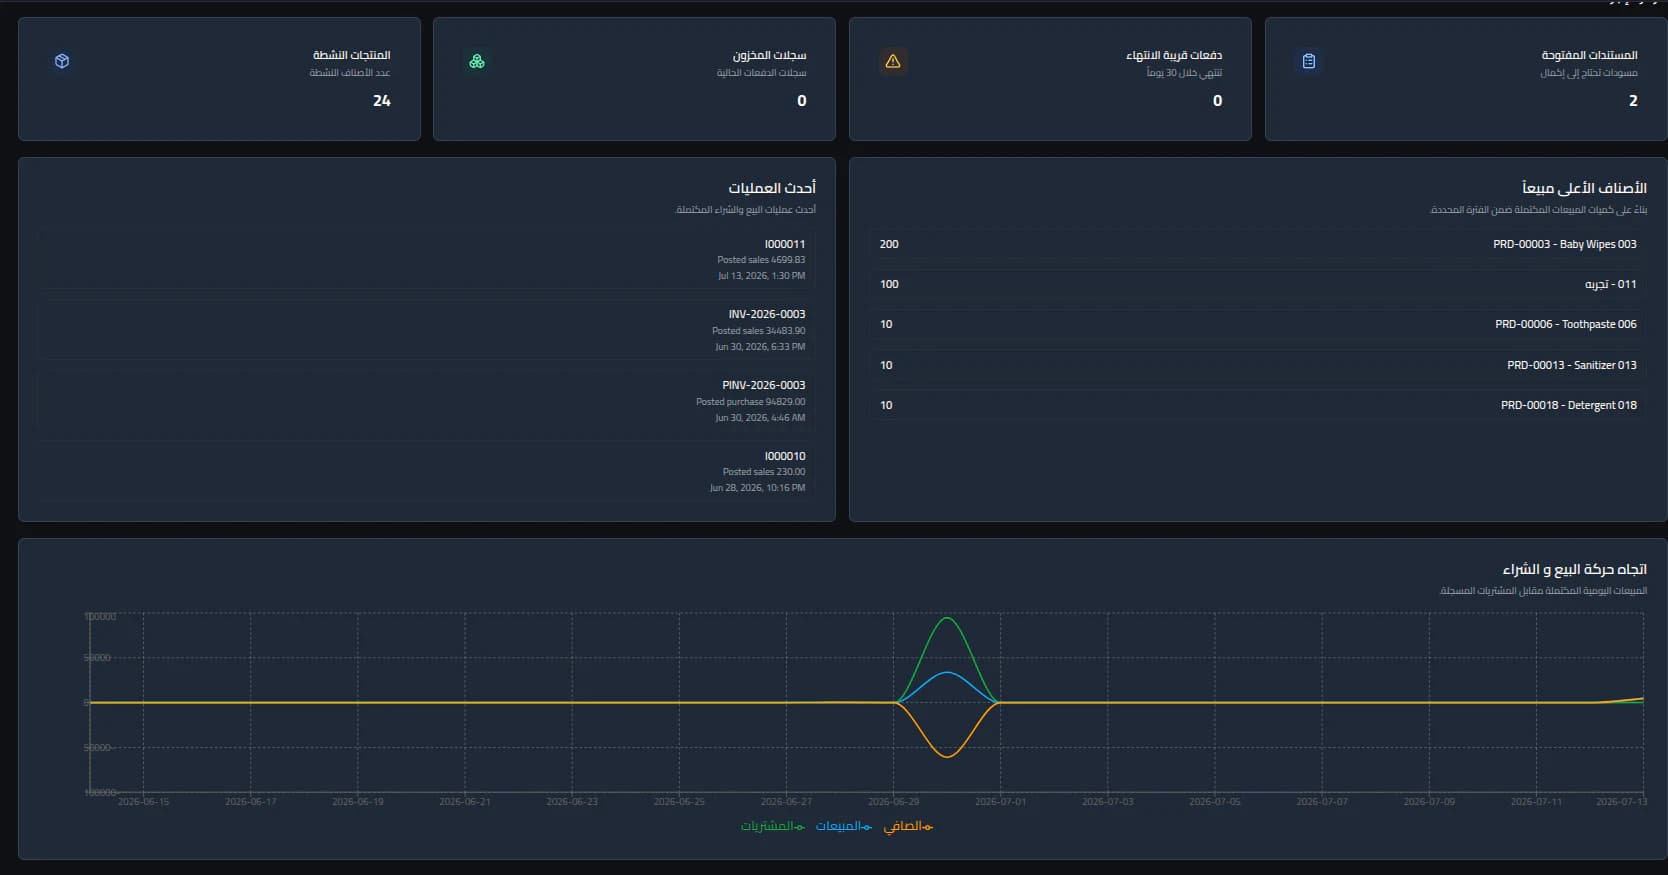The image size is (1668, 875).
Task: Click the orange net dip on chart
Action: click(x=947, y=756)
